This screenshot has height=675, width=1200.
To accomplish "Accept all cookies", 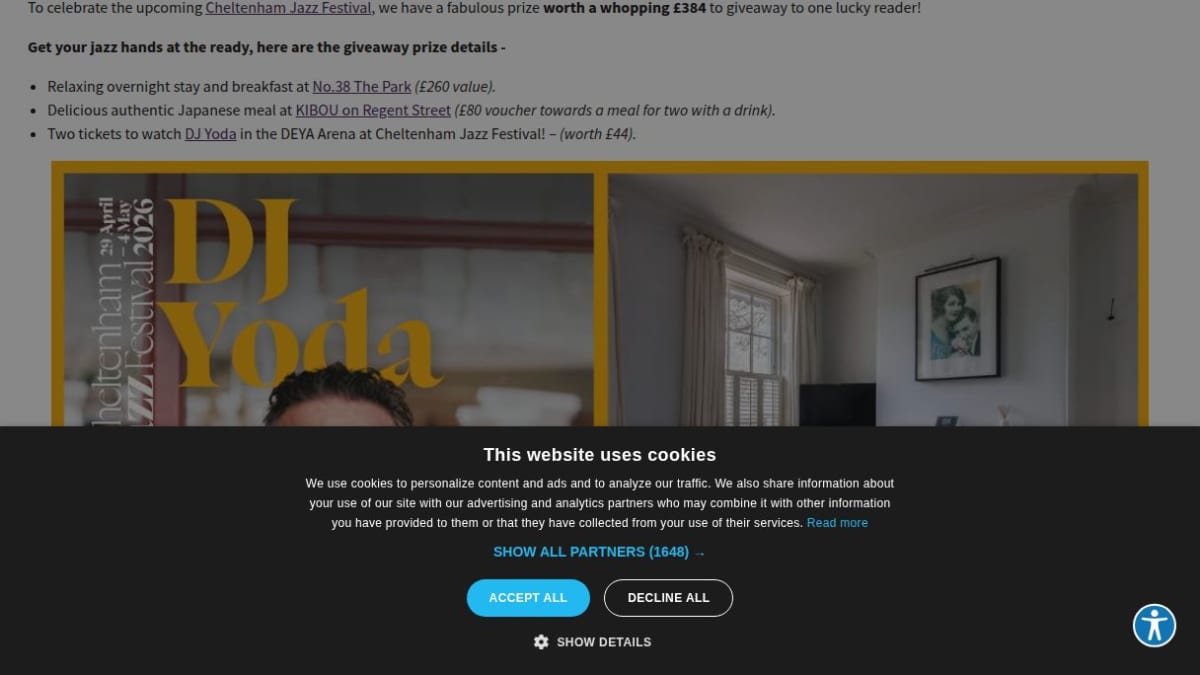I will pyautogui.click(x=528, y=598).
